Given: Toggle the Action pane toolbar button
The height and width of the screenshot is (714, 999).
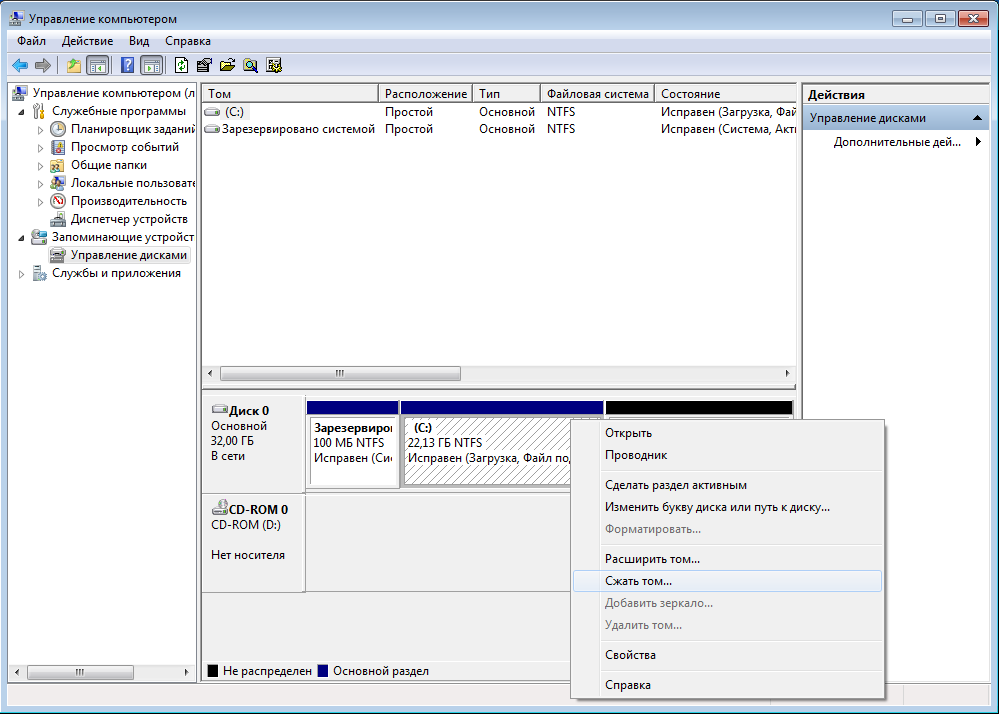Looking at the screenshot, I should [x=152, y=65].
